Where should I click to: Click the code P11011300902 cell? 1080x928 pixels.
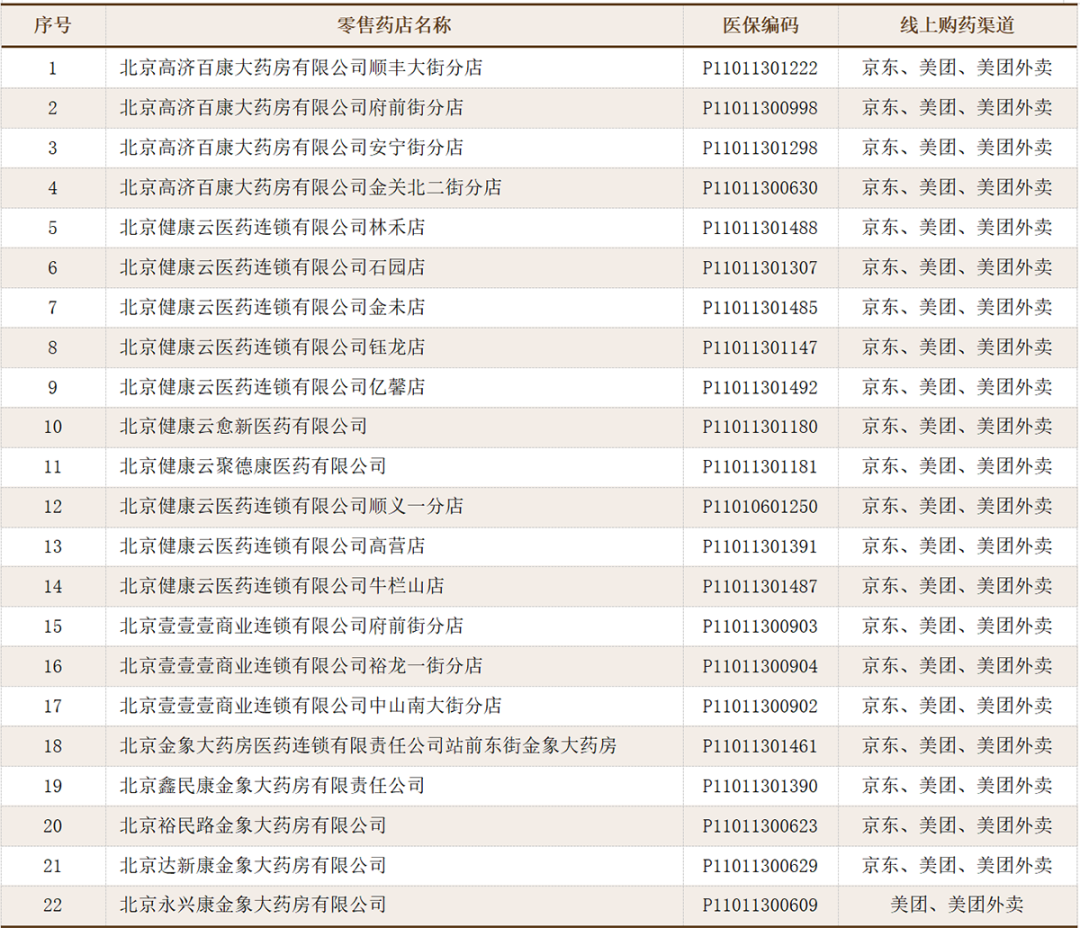[760, 706]
